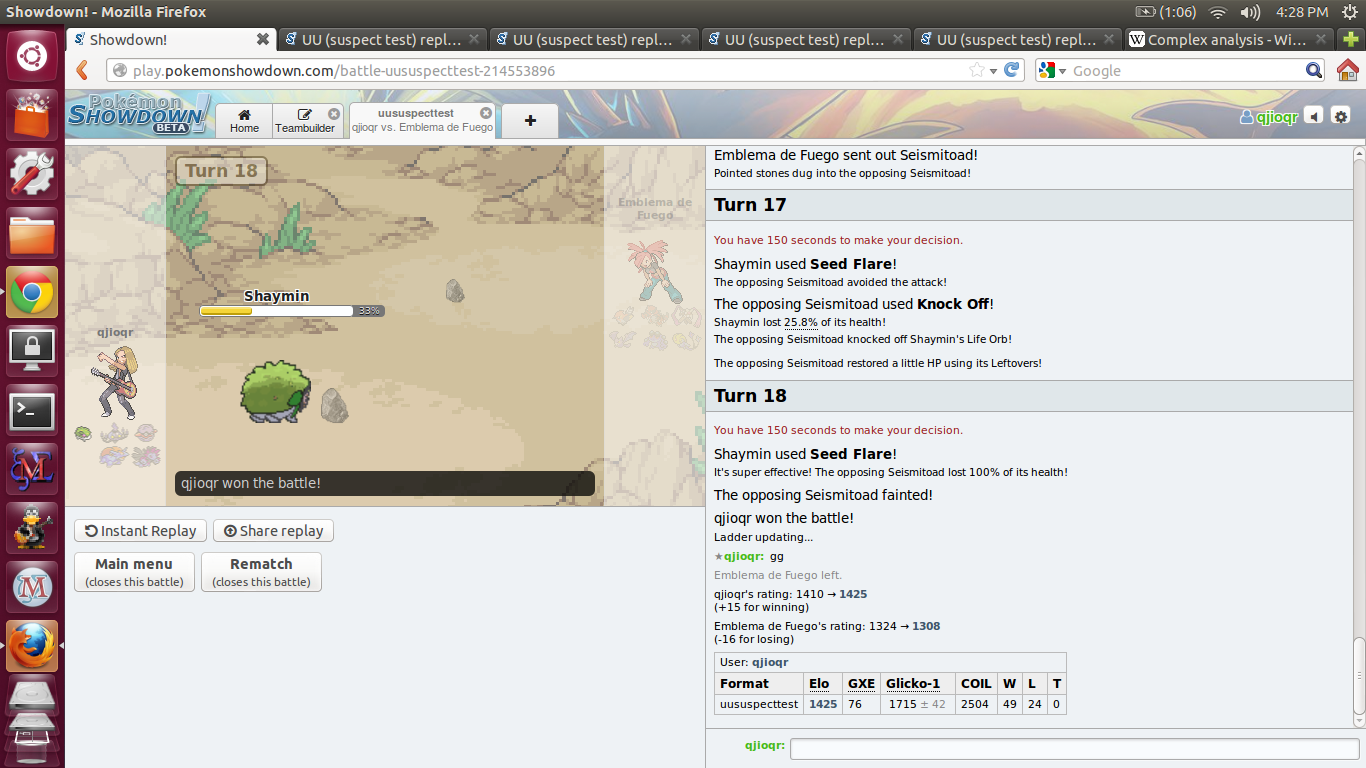Click the Instant Replay button

tap(141, 531)
